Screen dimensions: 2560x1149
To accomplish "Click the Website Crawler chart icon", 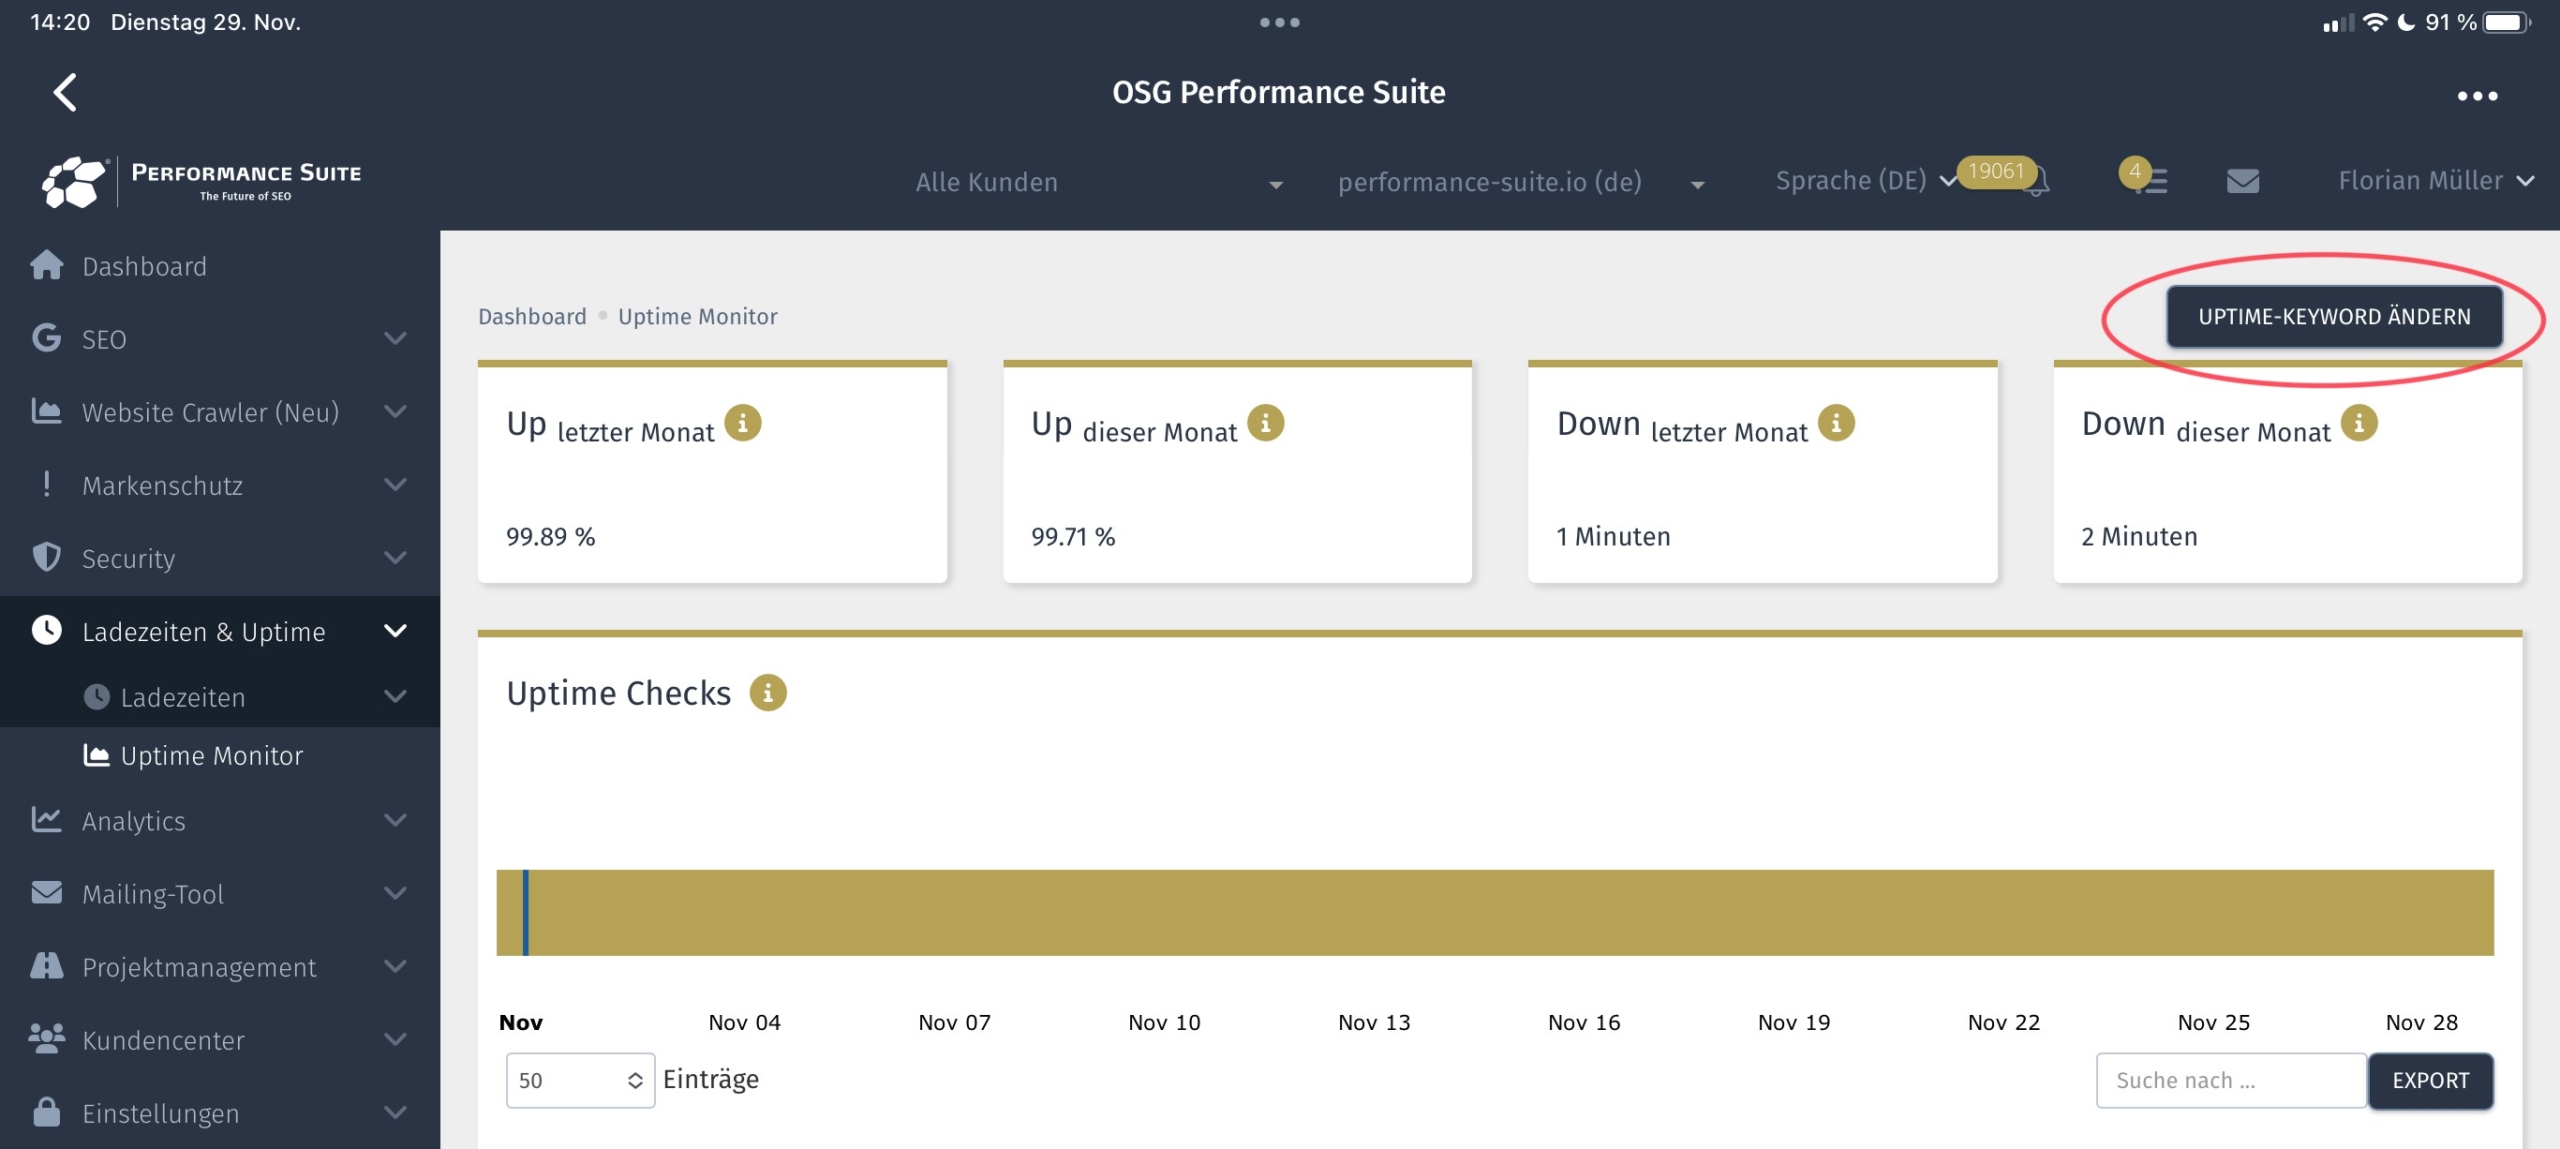I will point(46,411).
